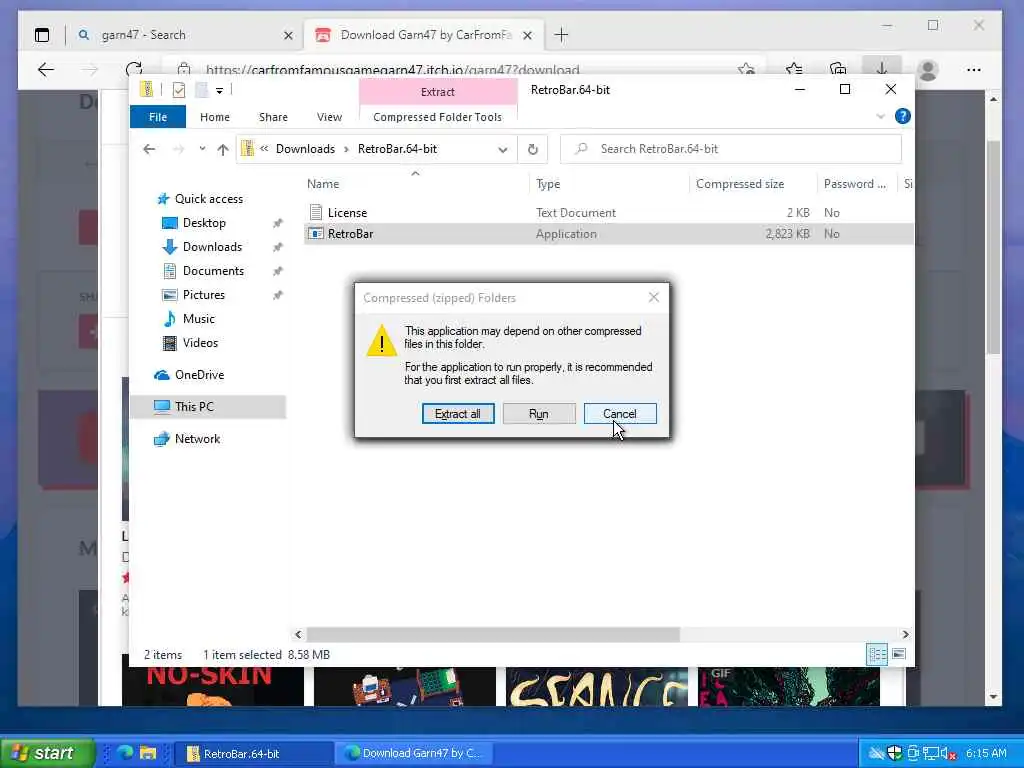Open the Compressed Folder Tools tab
1024x768 pixels.
tap(438, 117)
